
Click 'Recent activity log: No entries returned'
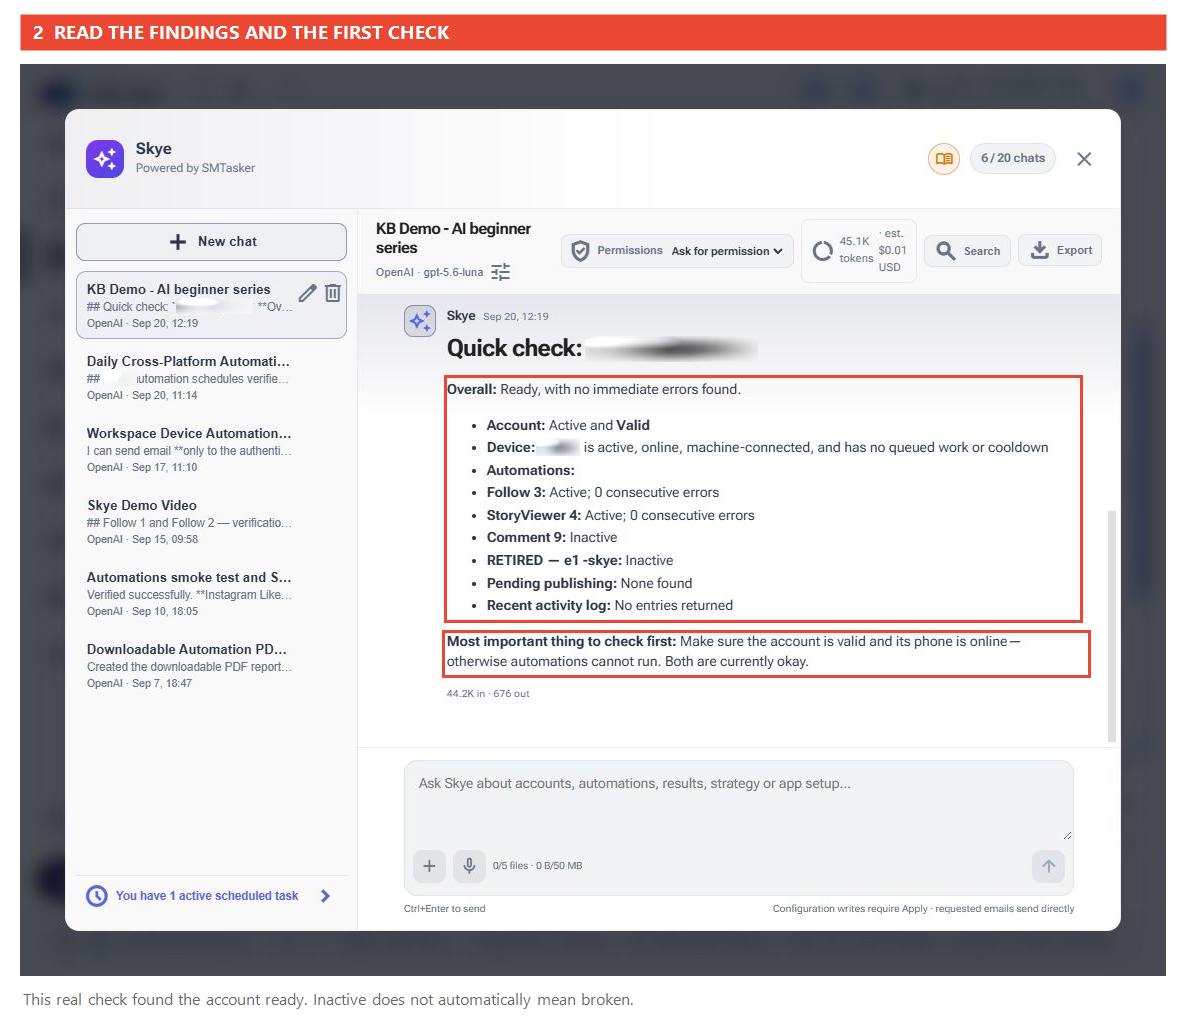[x=610, y=605]
